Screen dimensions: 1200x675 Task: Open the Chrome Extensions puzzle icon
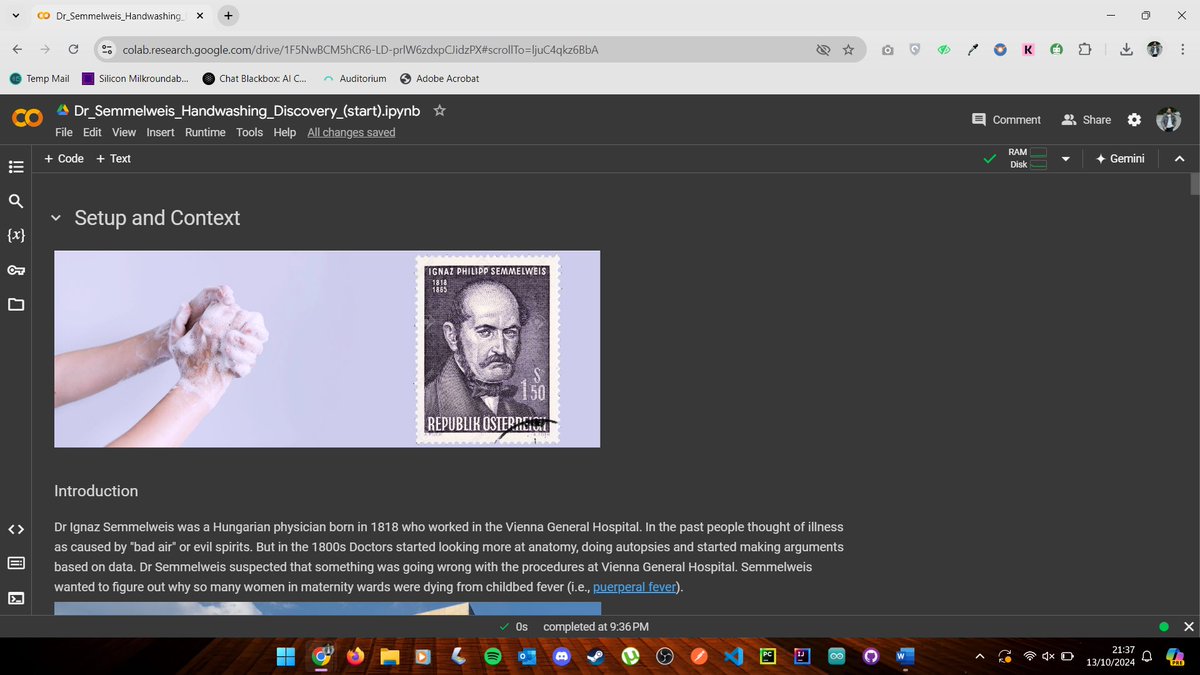tap(1085, 49)
